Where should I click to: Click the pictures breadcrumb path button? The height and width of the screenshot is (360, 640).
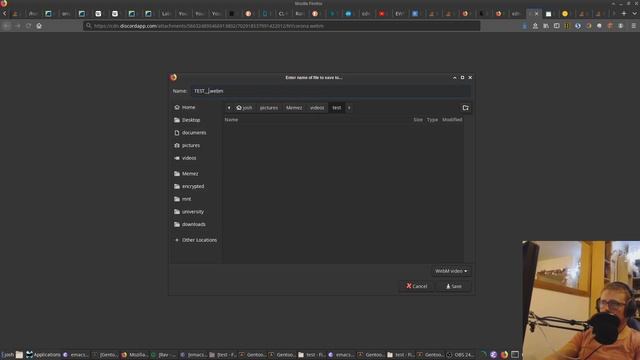tap(269, 108)
